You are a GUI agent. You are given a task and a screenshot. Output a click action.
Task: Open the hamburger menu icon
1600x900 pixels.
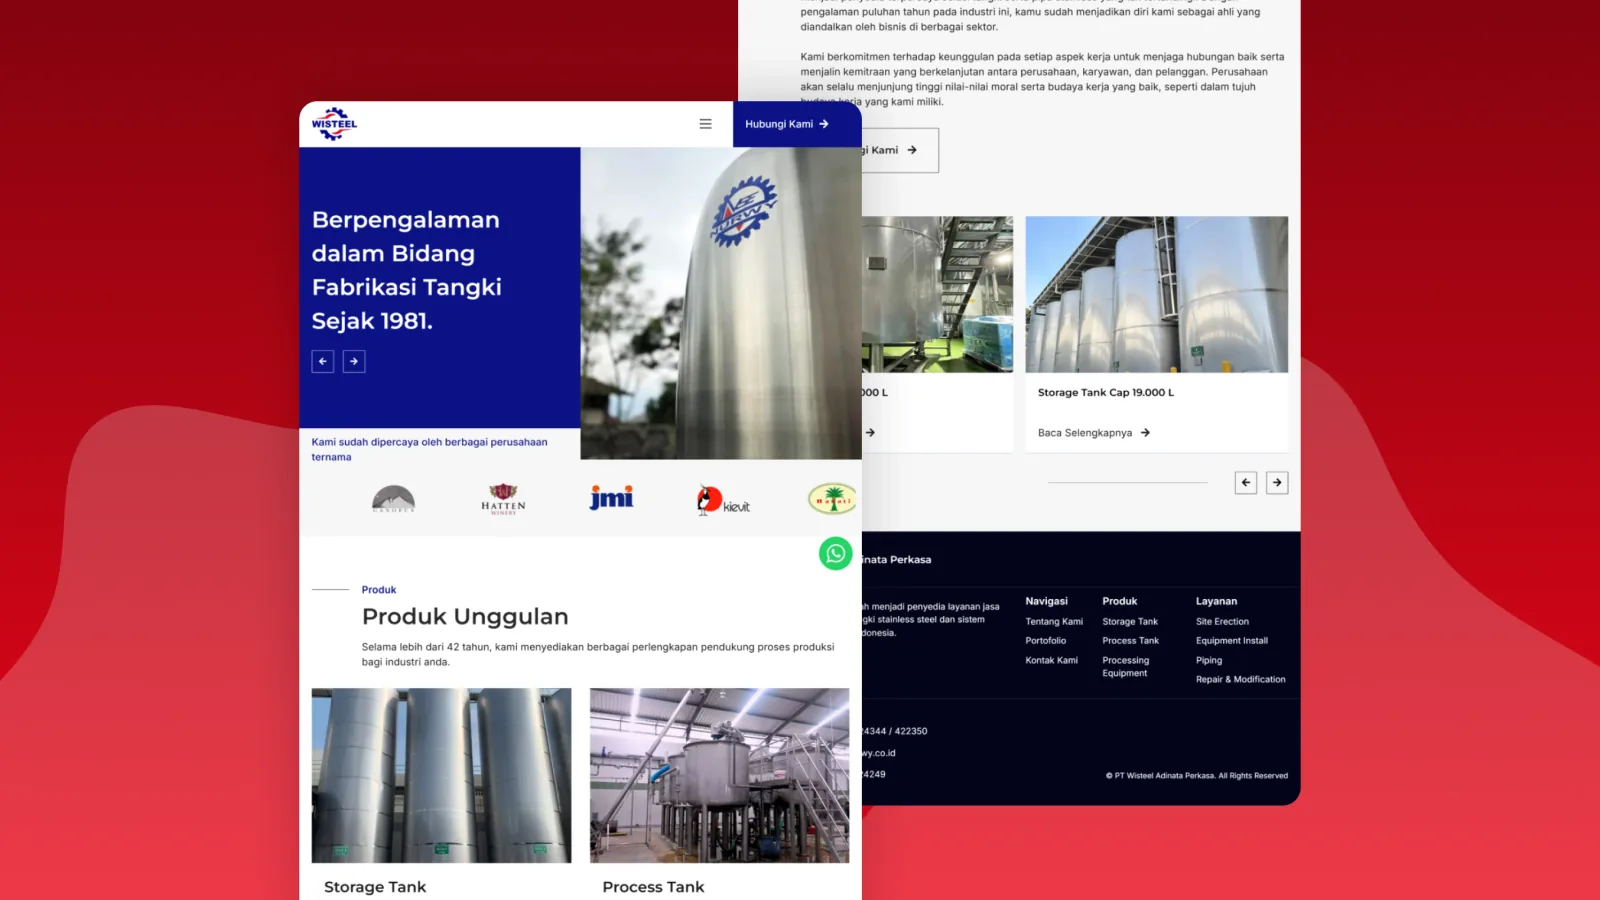705,124
